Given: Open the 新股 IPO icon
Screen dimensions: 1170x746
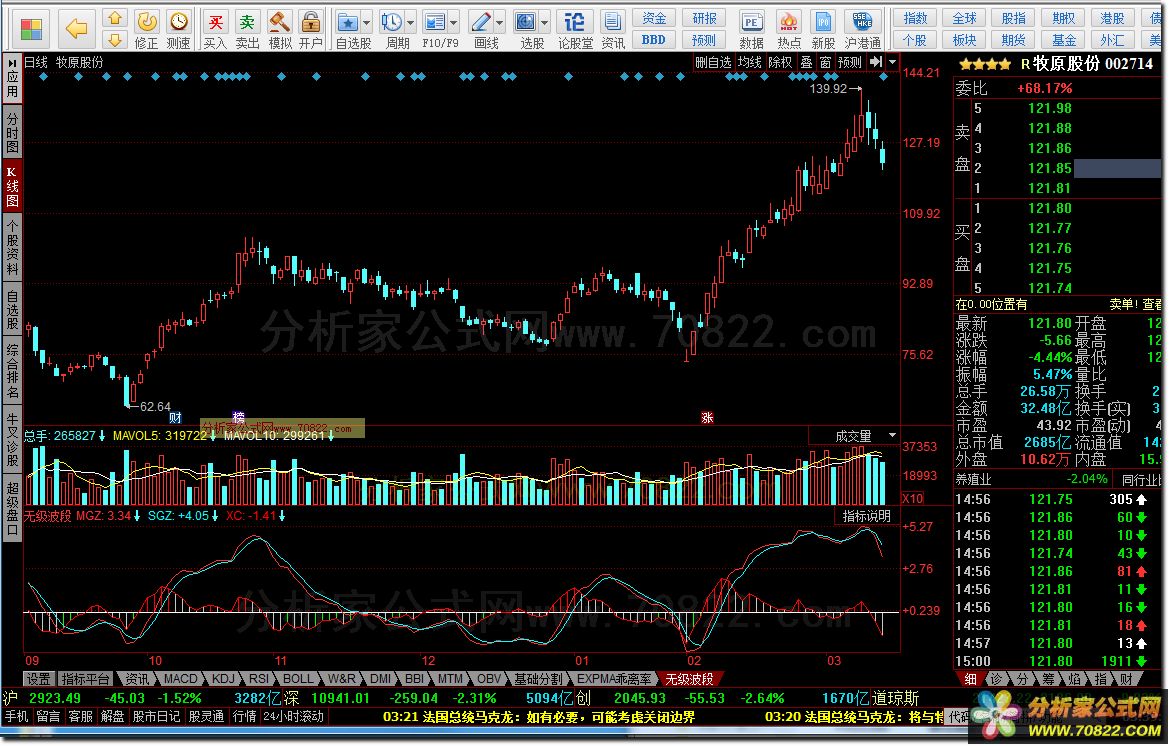Looking at the screenshot, I should (823, 30).
